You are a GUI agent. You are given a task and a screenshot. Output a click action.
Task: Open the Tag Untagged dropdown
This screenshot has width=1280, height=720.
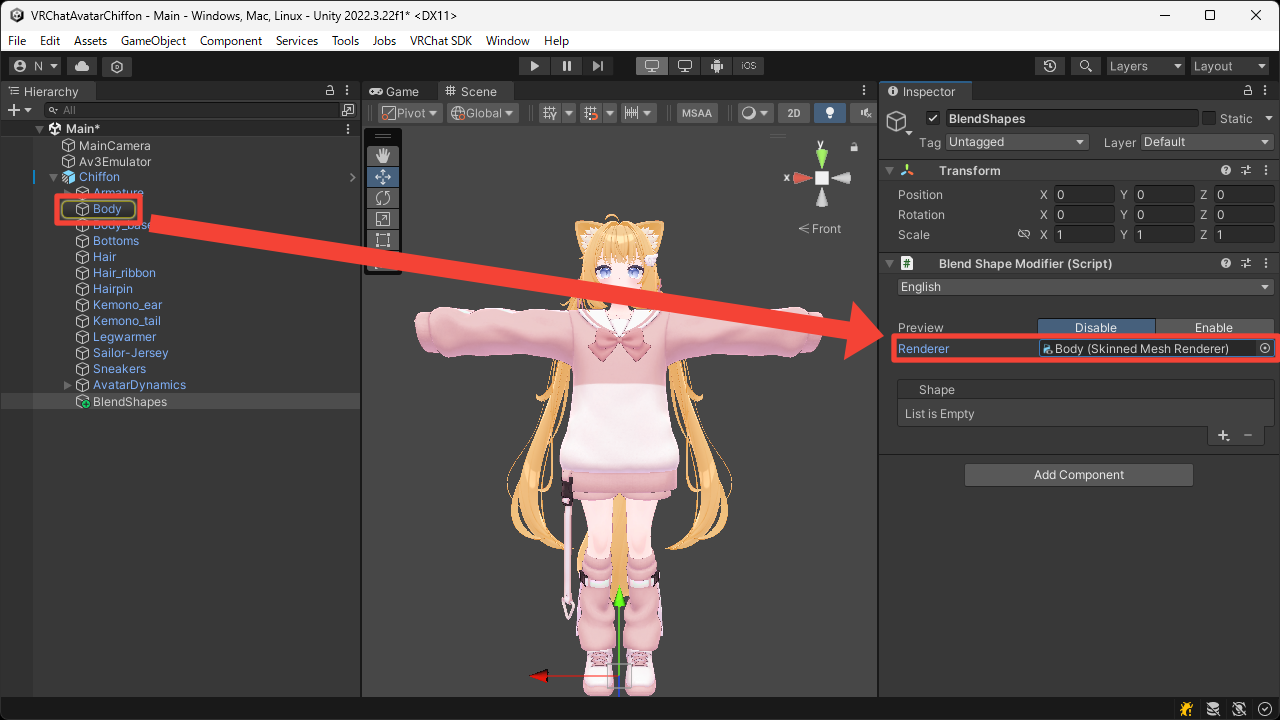point(1016,142)
